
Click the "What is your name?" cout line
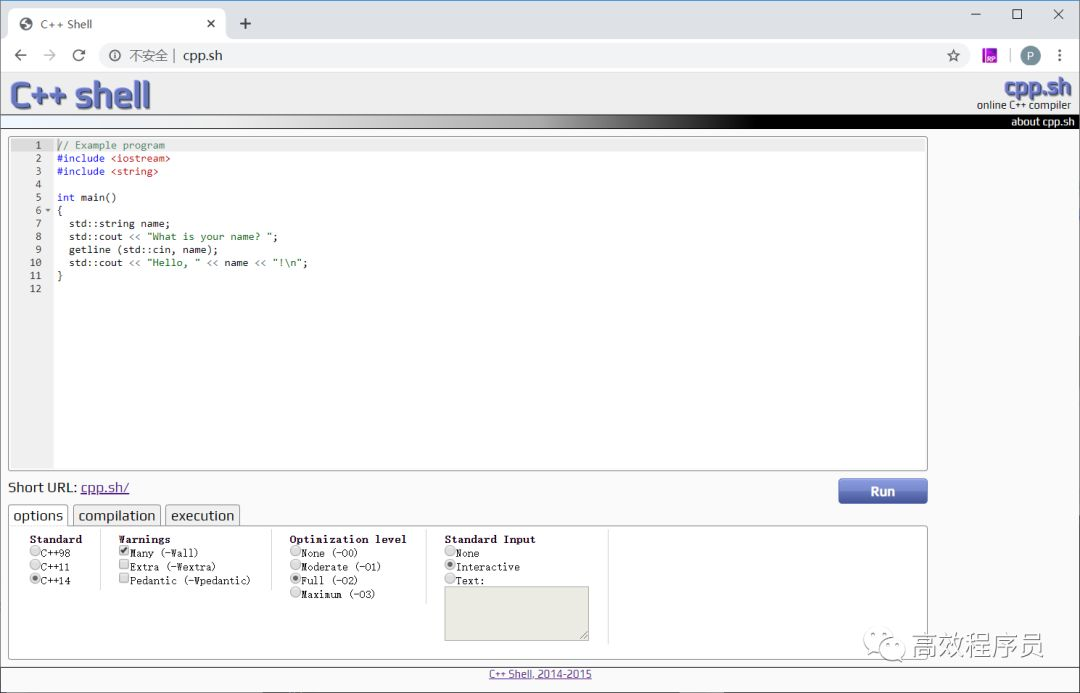point(174,237)
